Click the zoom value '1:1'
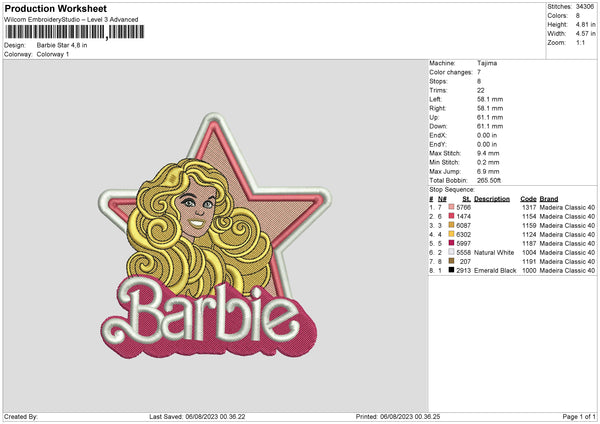The height and width of the screenshot is (424, 600). (x=580, y=43)
